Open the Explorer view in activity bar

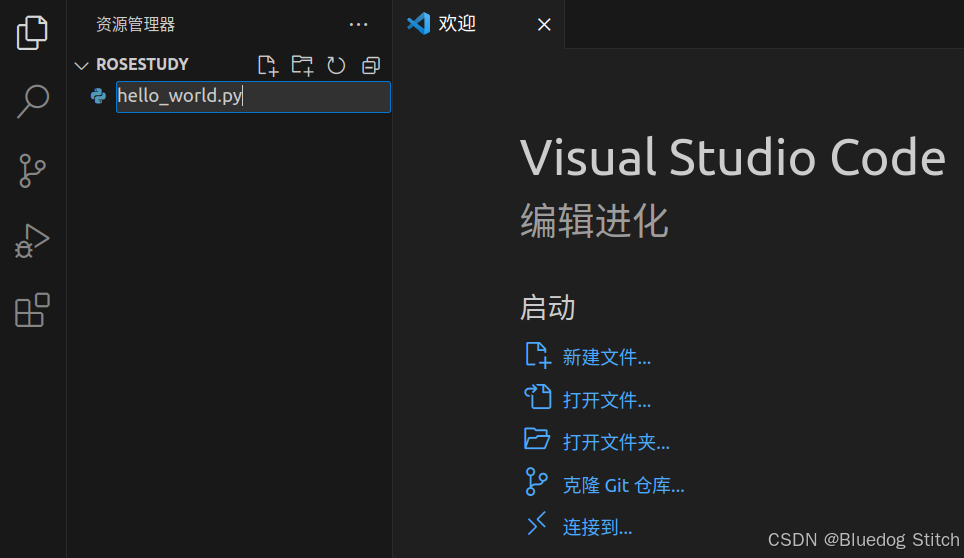[x=32, y=33]
